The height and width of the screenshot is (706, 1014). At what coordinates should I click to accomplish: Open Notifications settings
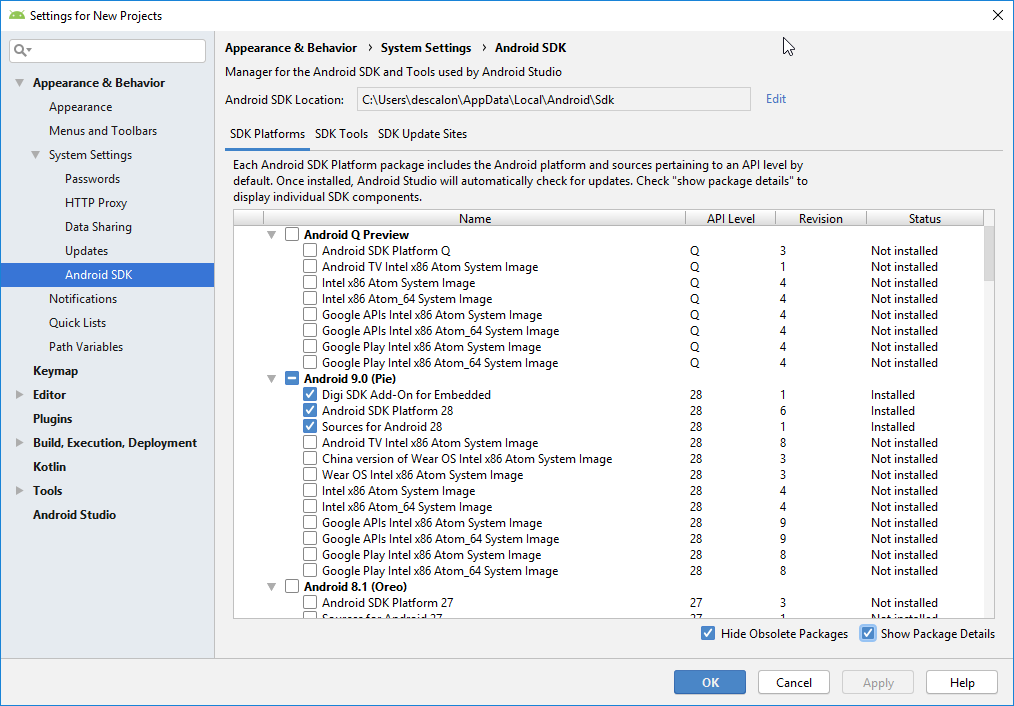(x=83, y=299)
